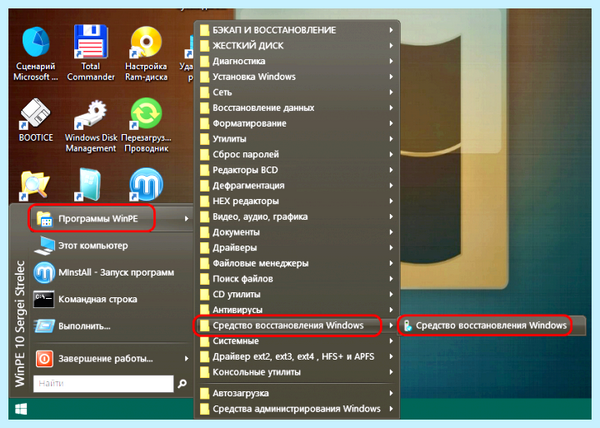The image size is (600, 428).
Task: Open the folder with magnifier desktop icon
Action: coord(35,185)
